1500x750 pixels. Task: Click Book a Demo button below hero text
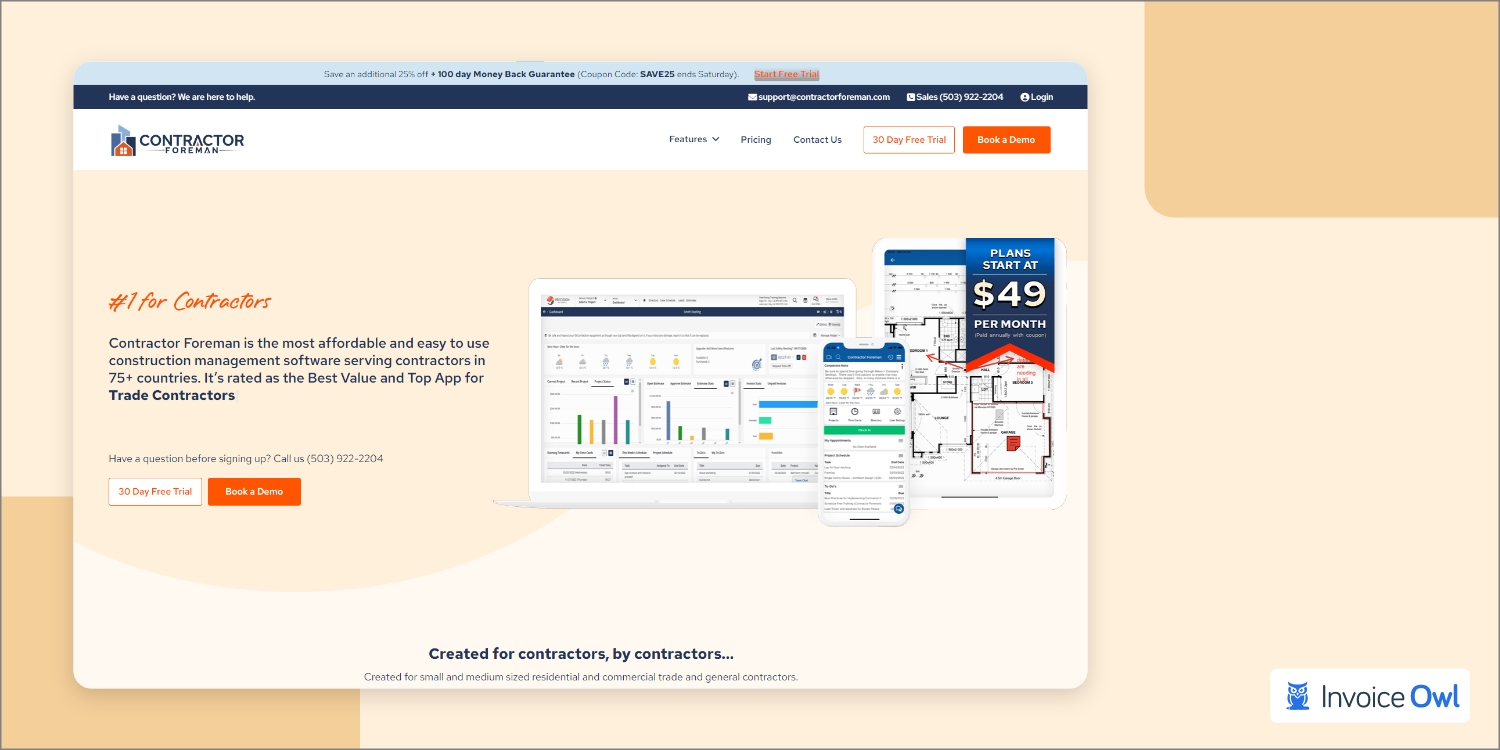tap(254, 492)
